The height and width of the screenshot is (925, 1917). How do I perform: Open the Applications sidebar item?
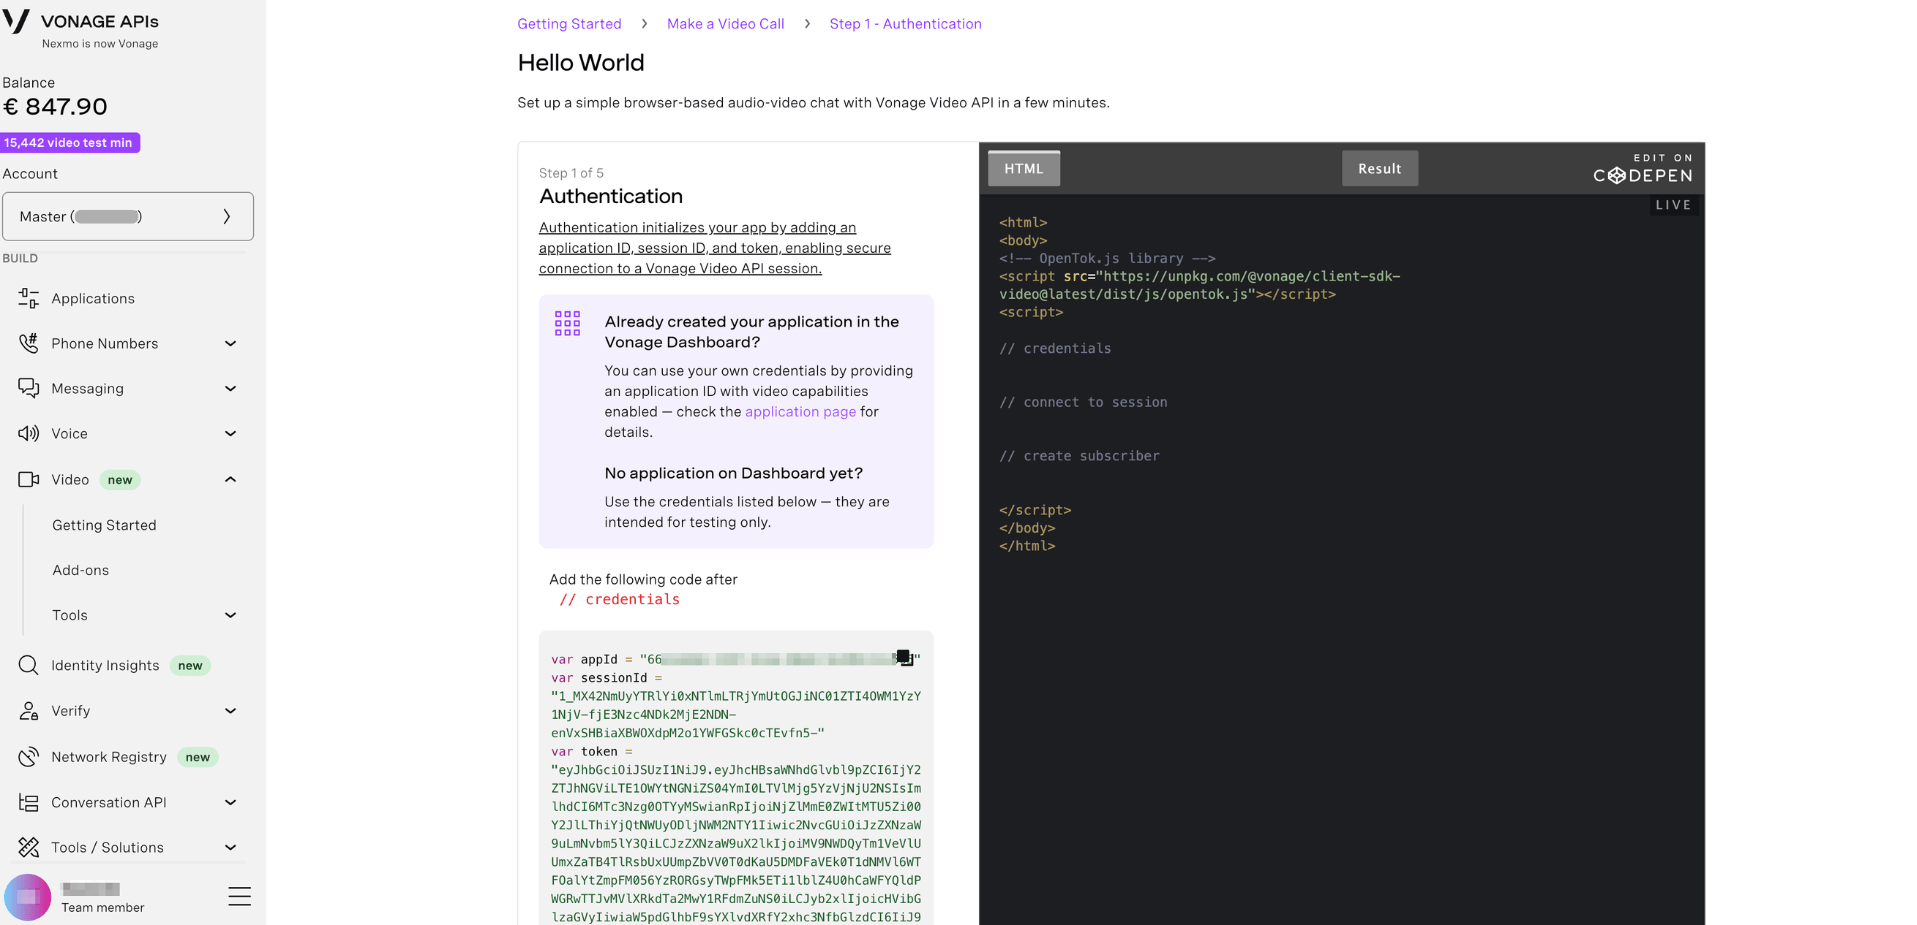tap(93, 298)
